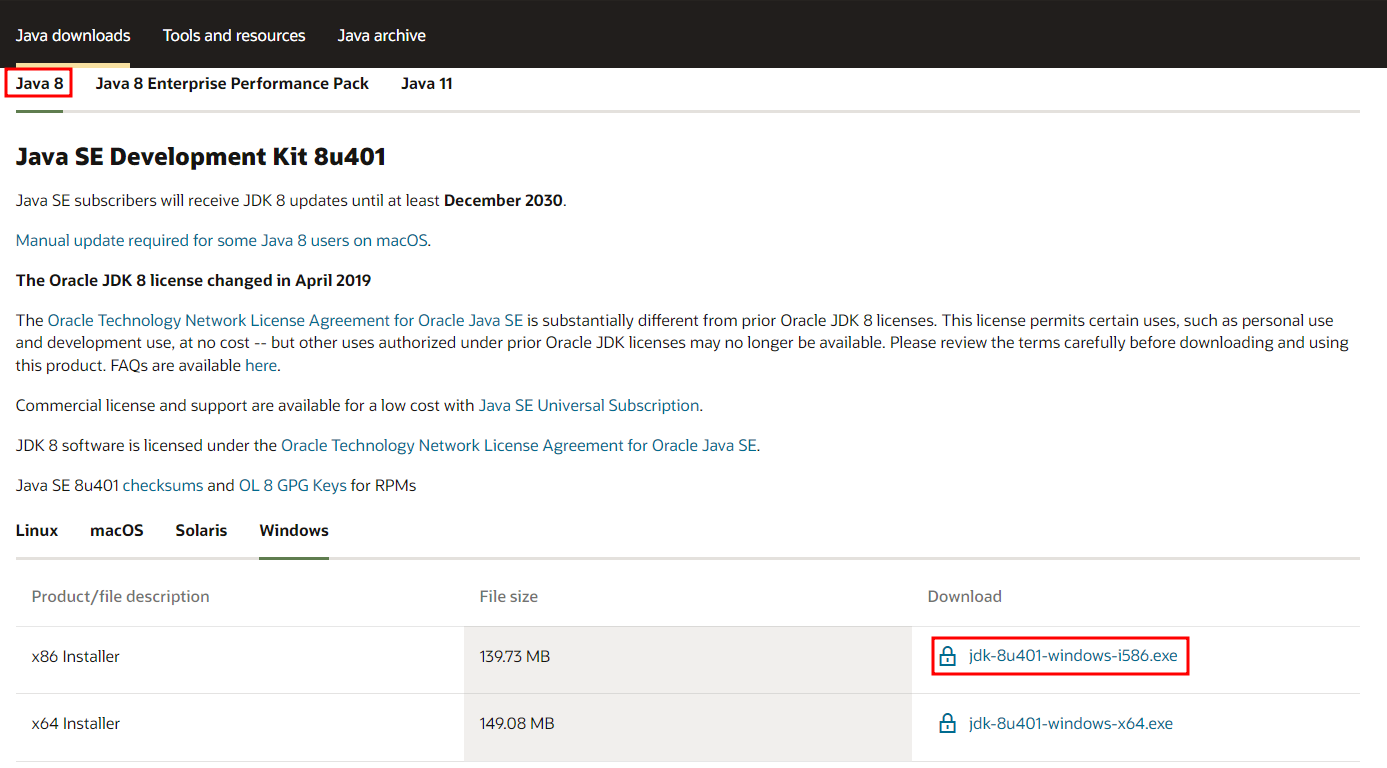The height and width of the screenshot is (768, 1387).
Task: Download jdk-8u401-windows-x64.exe
Action: (1071, 723)
